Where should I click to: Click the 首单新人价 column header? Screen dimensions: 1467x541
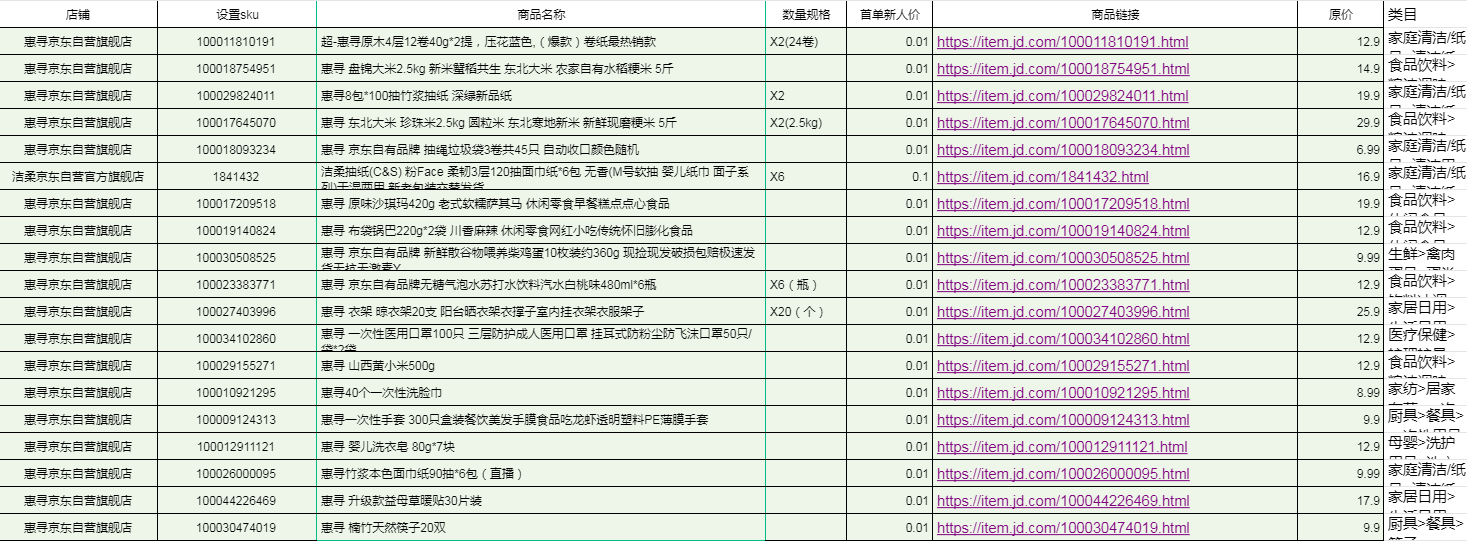tap(889, 15)
